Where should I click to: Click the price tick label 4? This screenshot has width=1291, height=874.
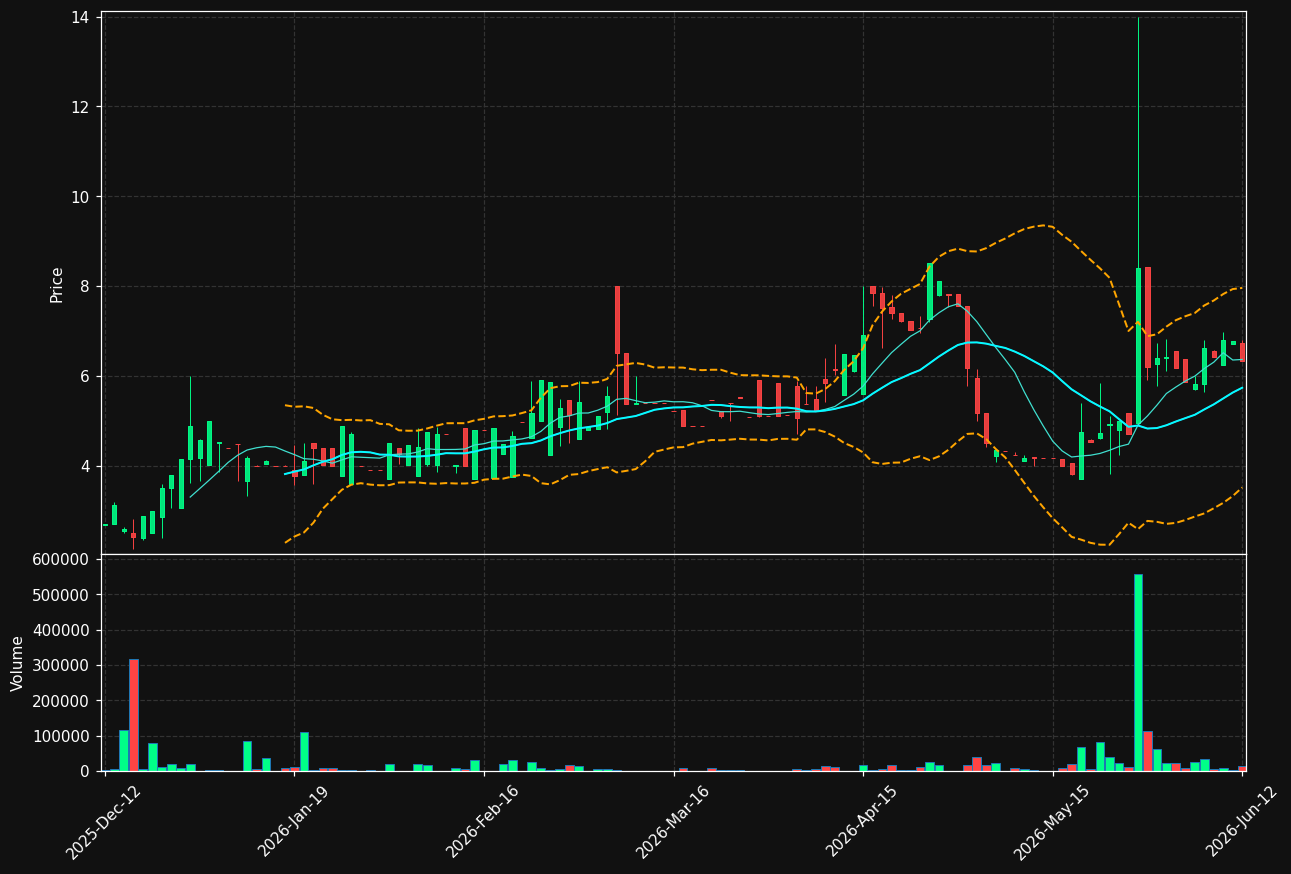(85, 467)
